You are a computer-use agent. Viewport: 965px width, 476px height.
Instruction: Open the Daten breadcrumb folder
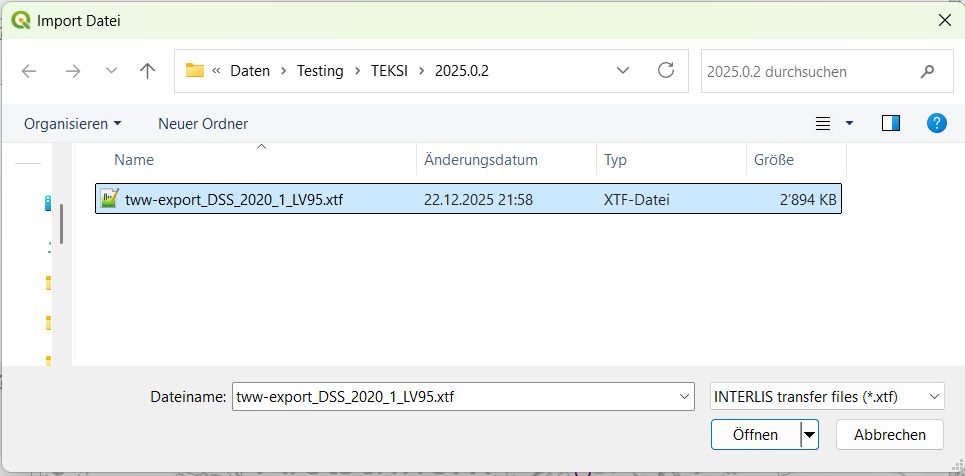(250, 71)
